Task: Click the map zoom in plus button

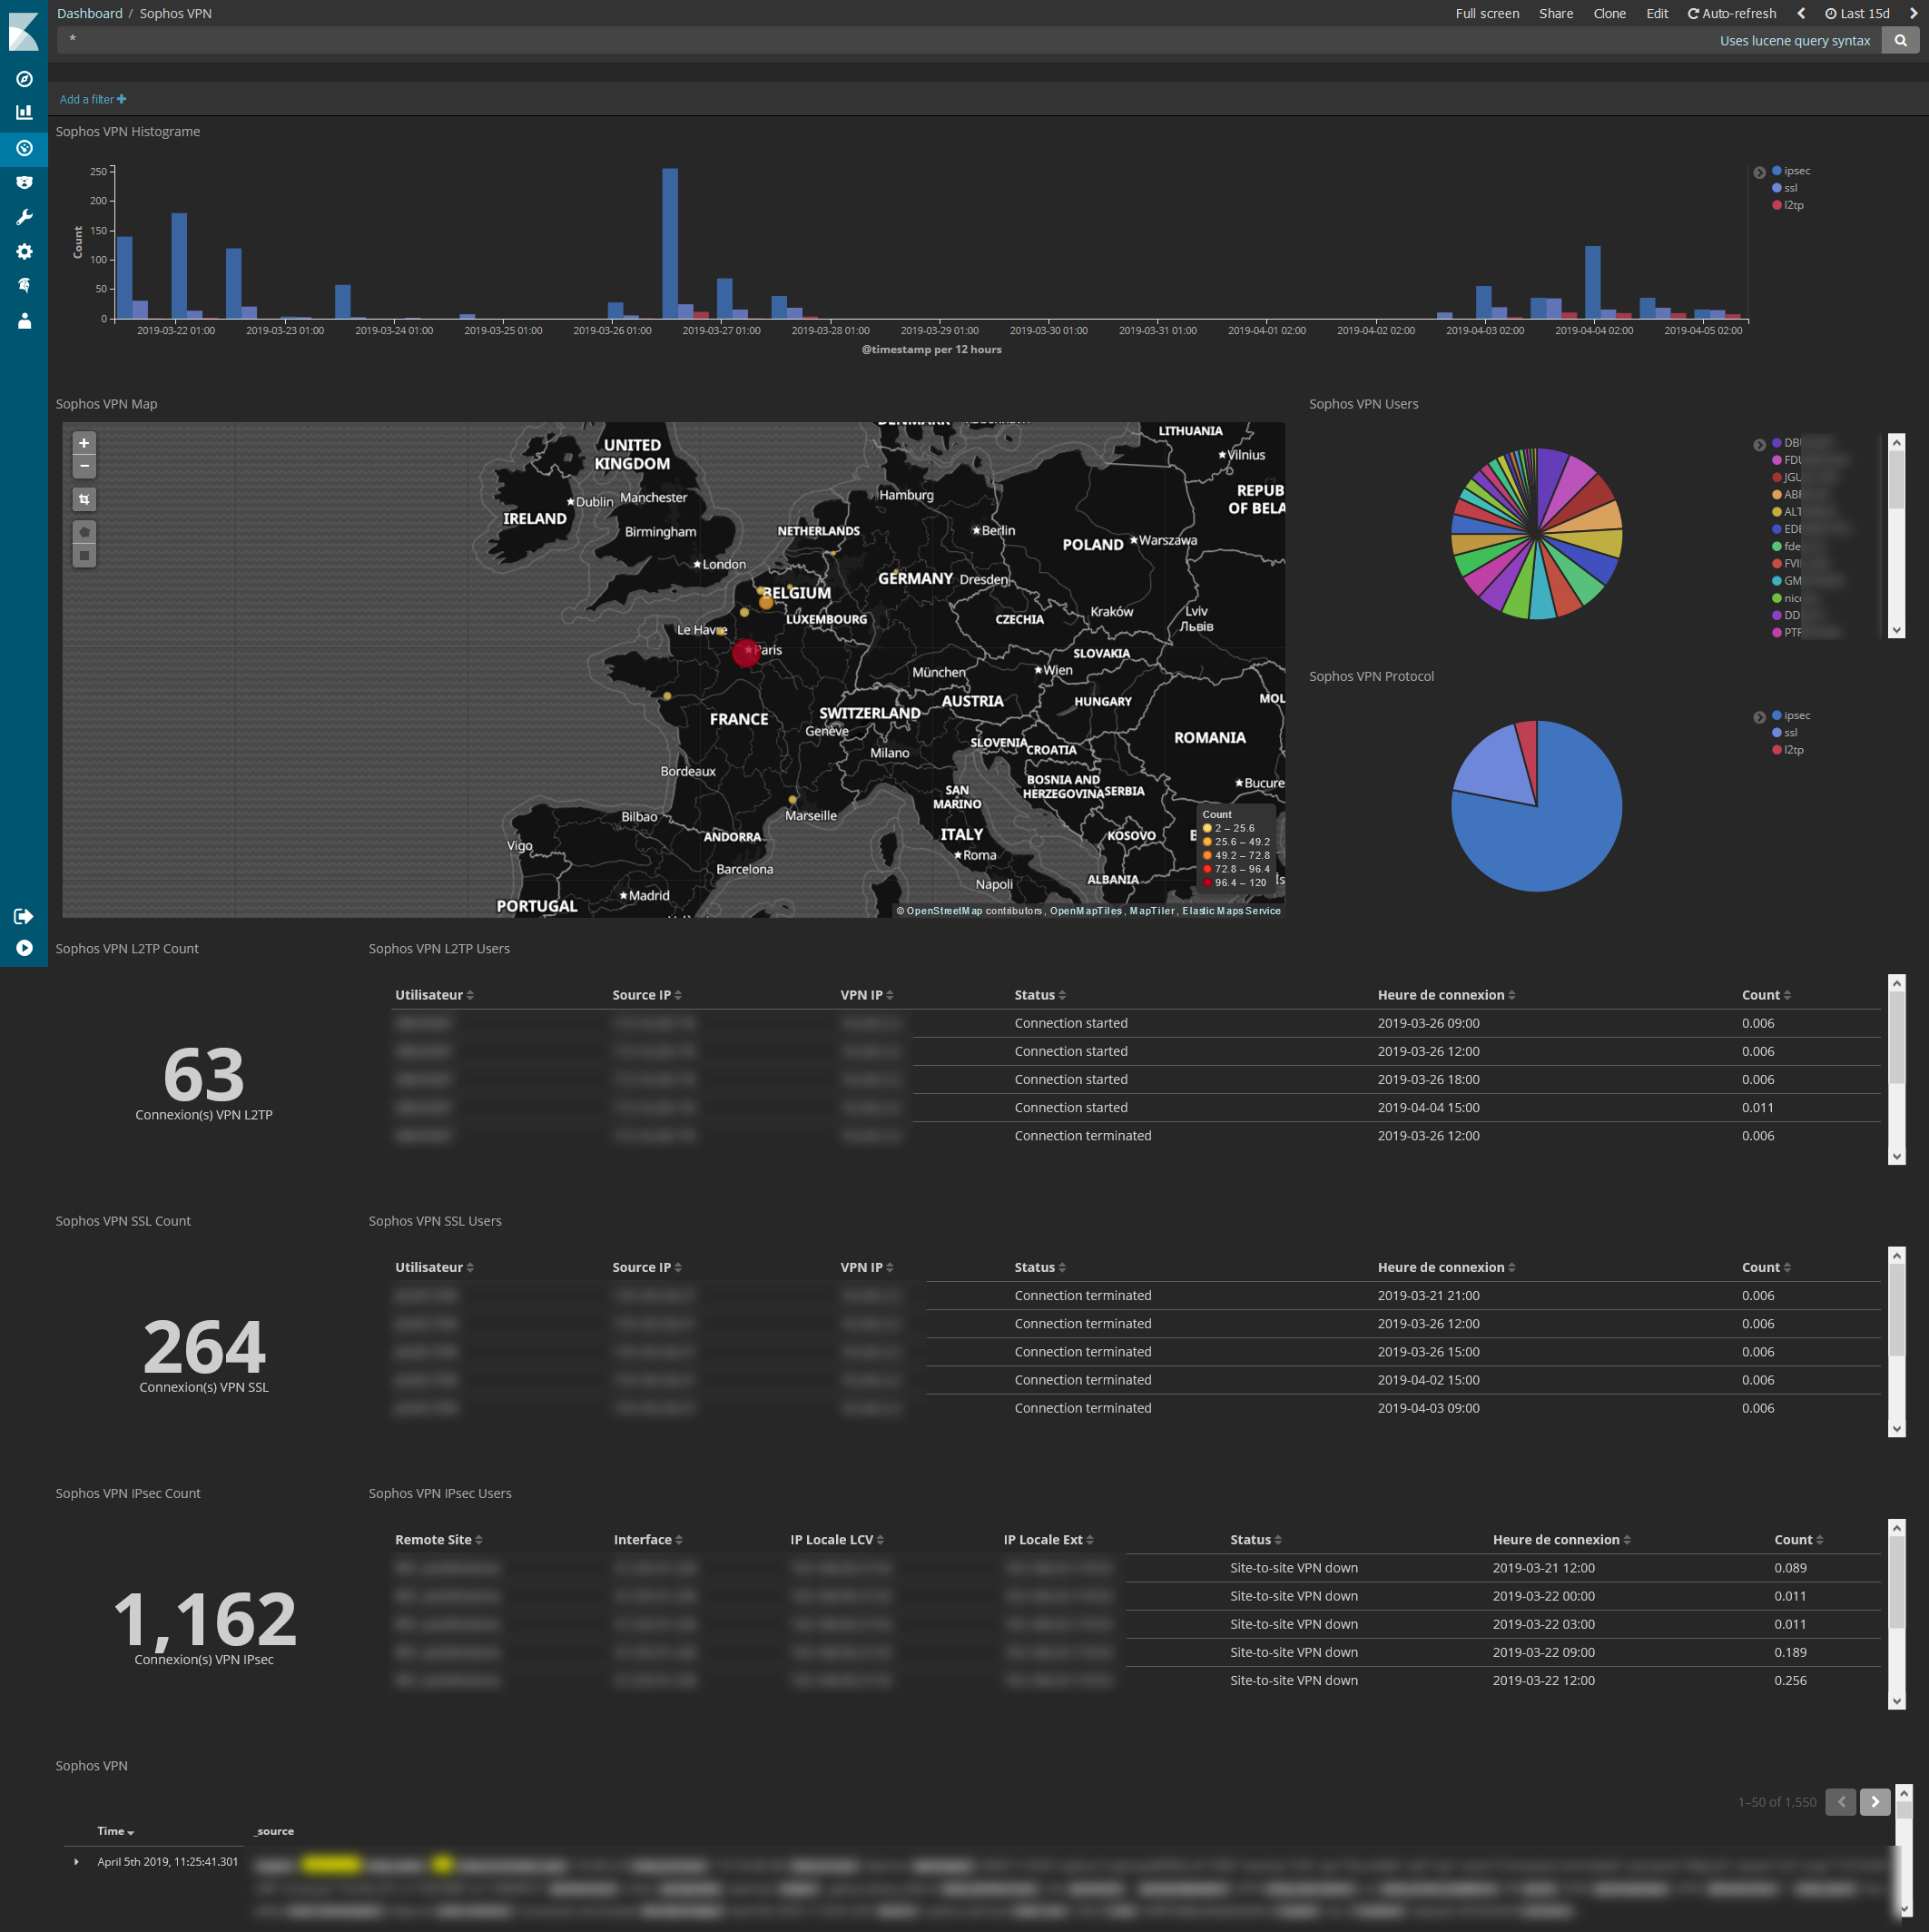Action: [84, 443]
